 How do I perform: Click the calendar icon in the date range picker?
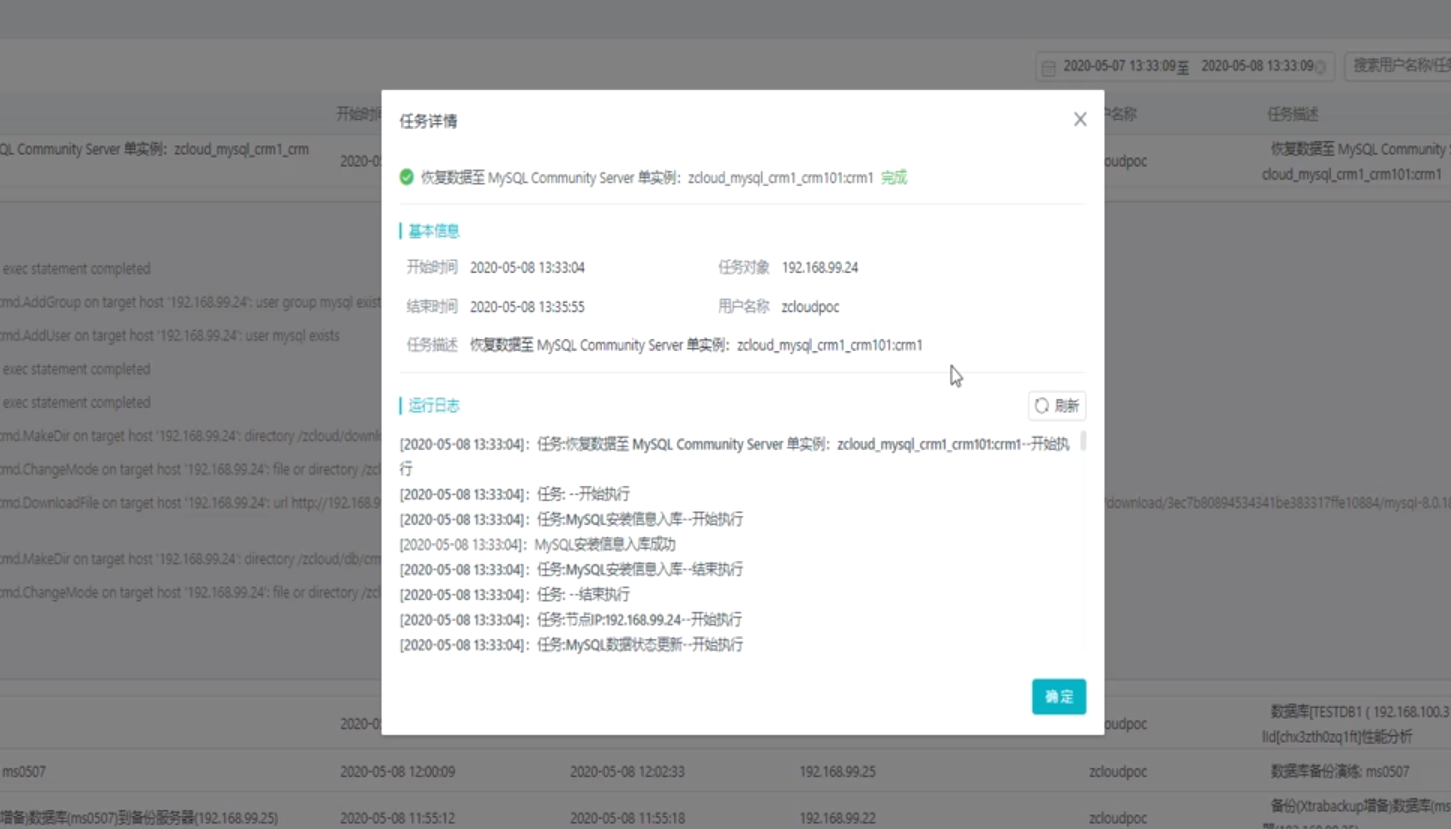pos(1048,68)
